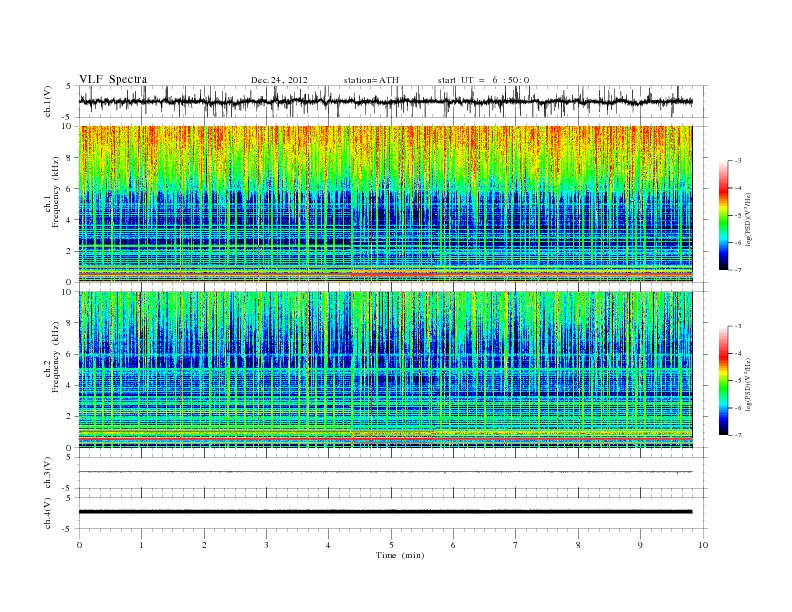Click the "9" minute tick on time axis
This screenshot has width=792, height=612.
640,545
